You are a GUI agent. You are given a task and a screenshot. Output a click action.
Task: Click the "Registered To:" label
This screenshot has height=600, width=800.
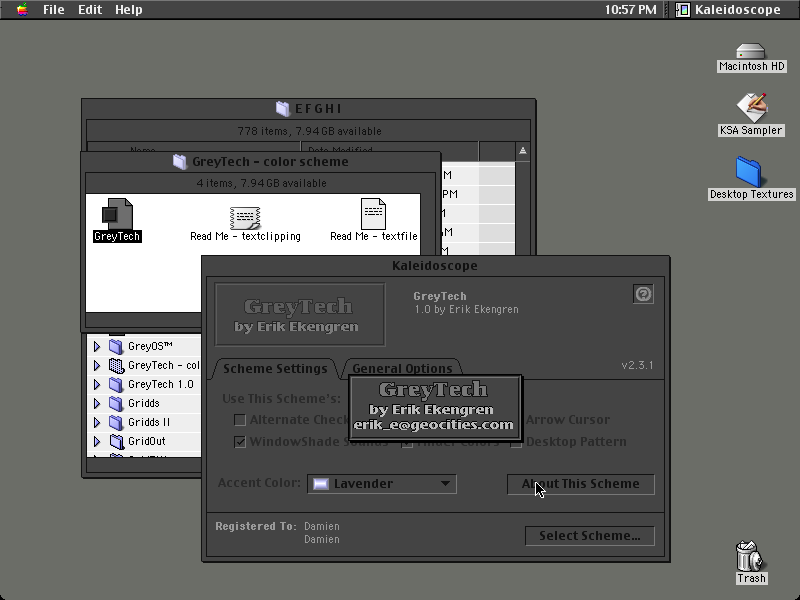[256, 527]
